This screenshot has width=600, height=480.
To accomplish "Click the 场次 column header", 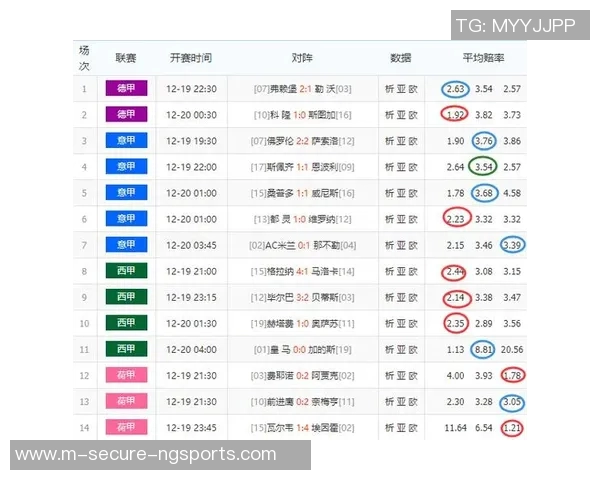I will click(x=84, y=58).
